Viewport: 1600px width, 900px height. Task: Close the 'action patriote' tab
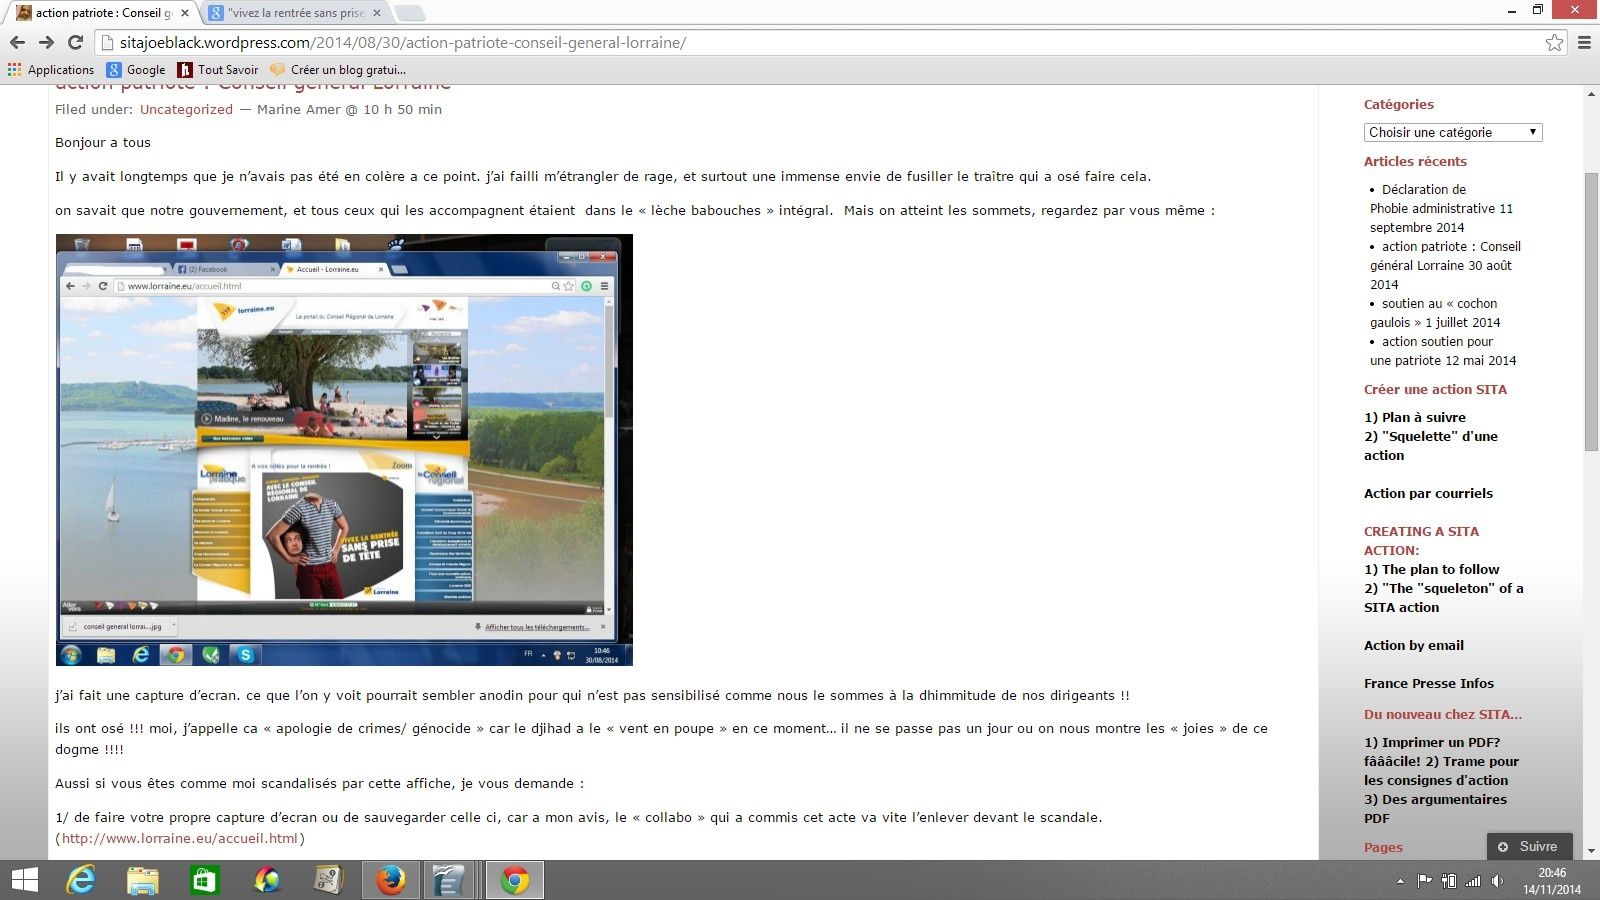185,13
